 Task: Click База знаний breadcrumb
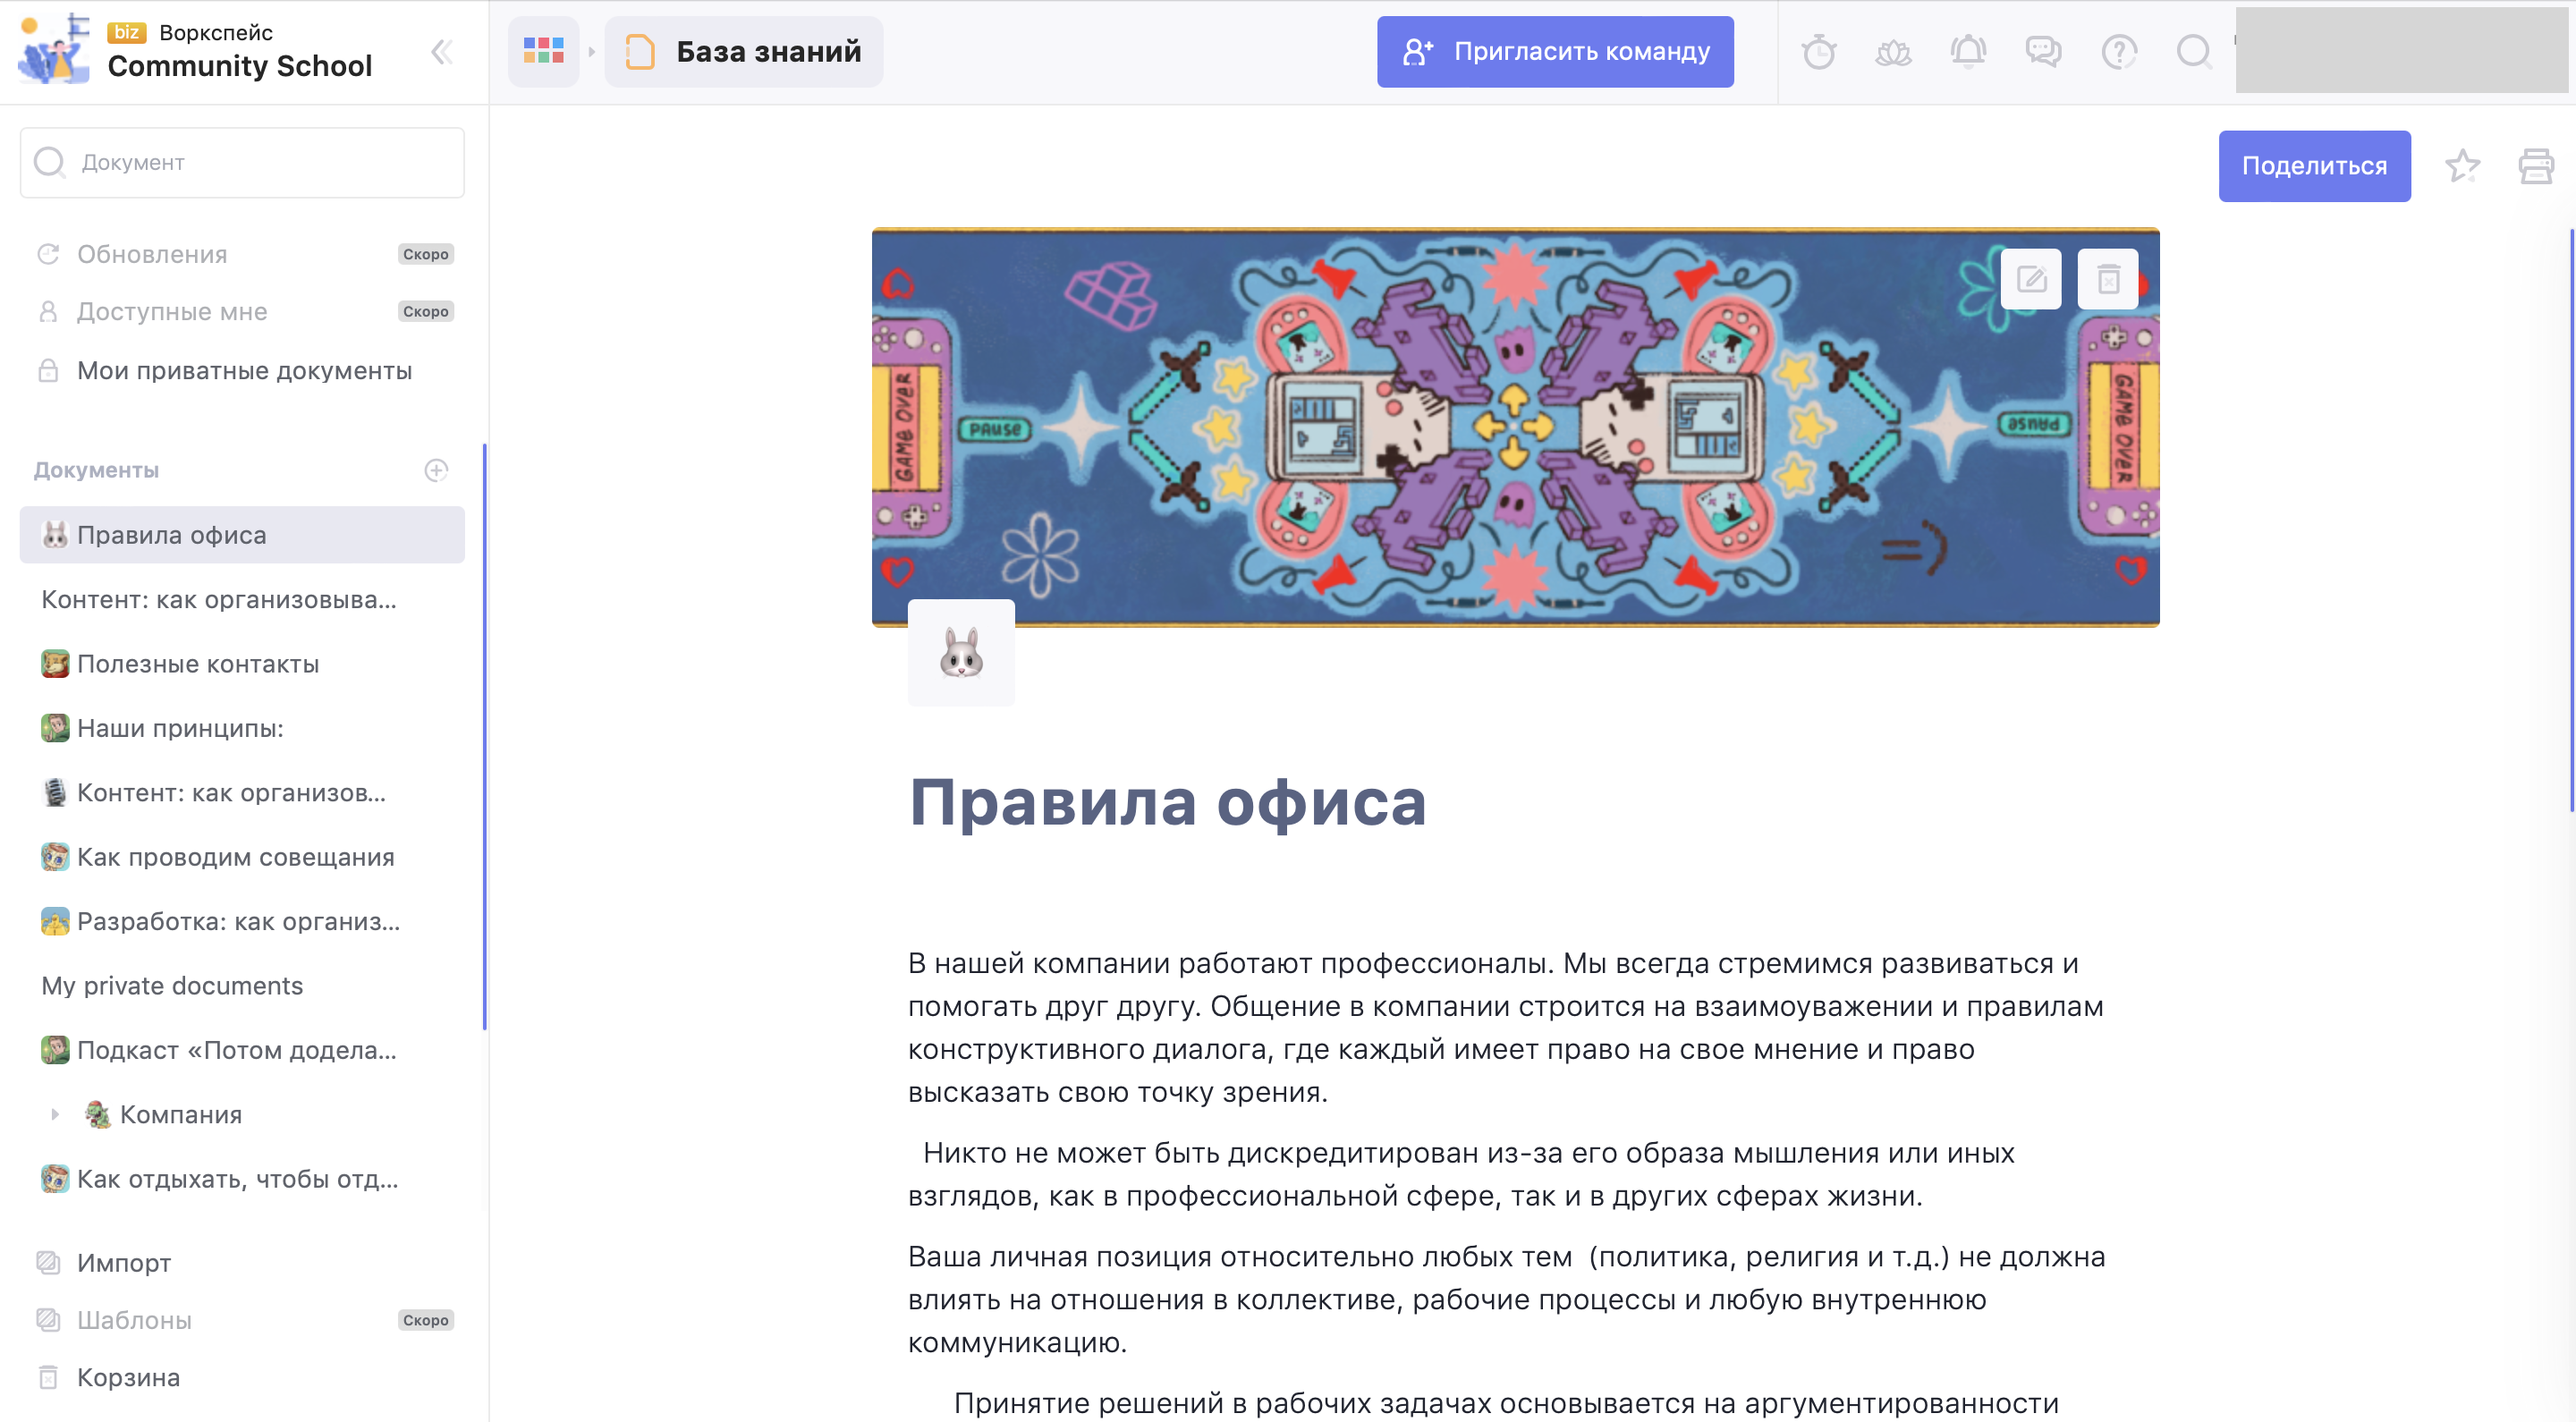tap(744, 51)
